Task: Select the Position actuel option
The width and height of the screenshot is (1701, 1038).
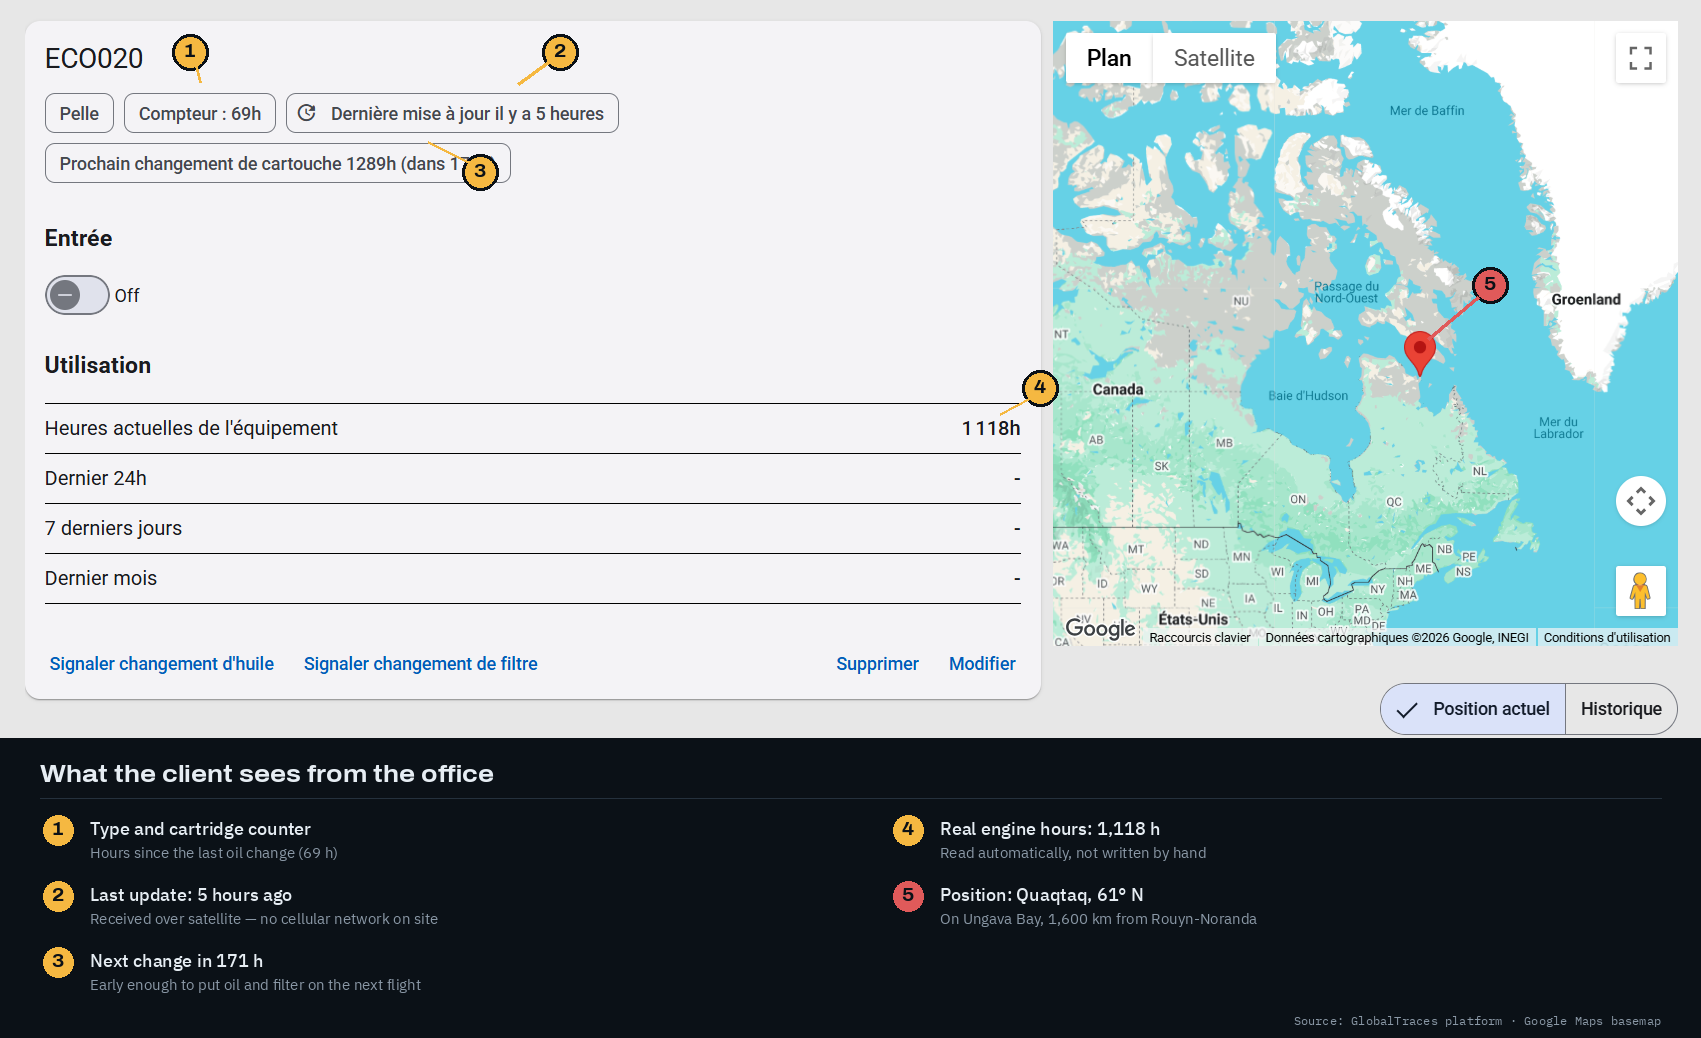Action: click(x=1473, y=709)
